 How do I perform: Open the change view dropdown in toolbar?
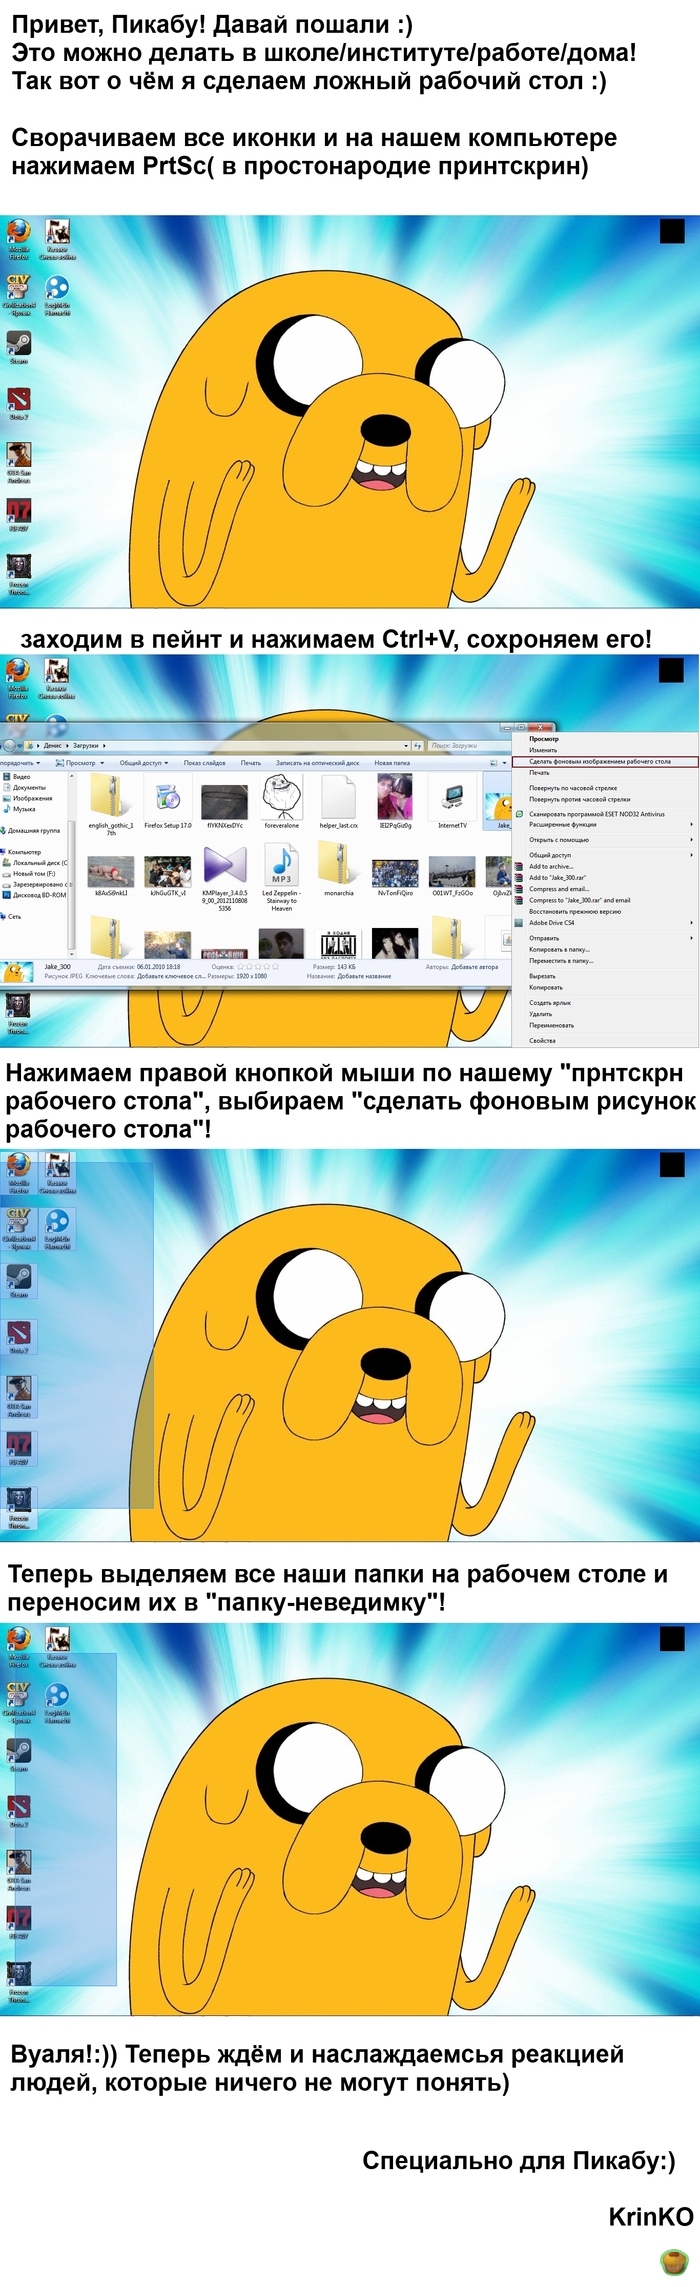[504, 763]
